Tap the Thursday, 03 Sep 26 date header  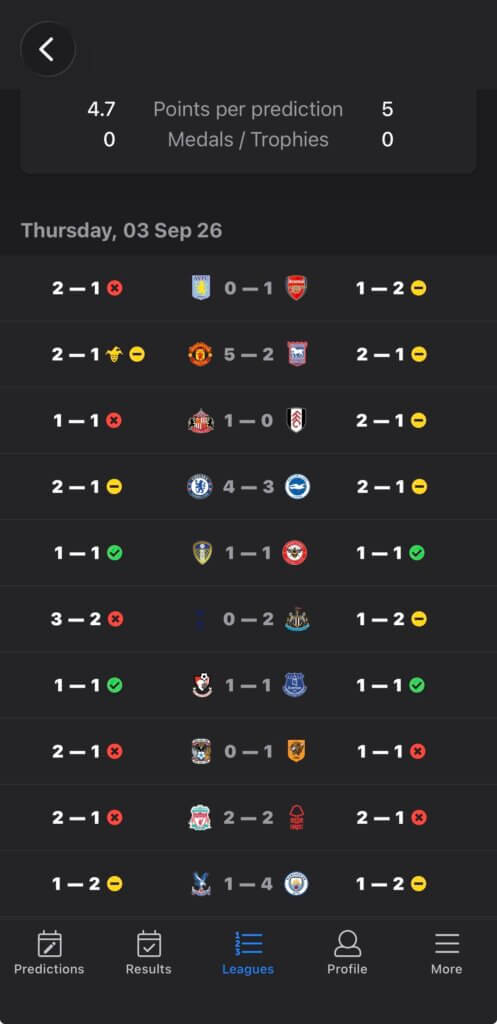121,231
